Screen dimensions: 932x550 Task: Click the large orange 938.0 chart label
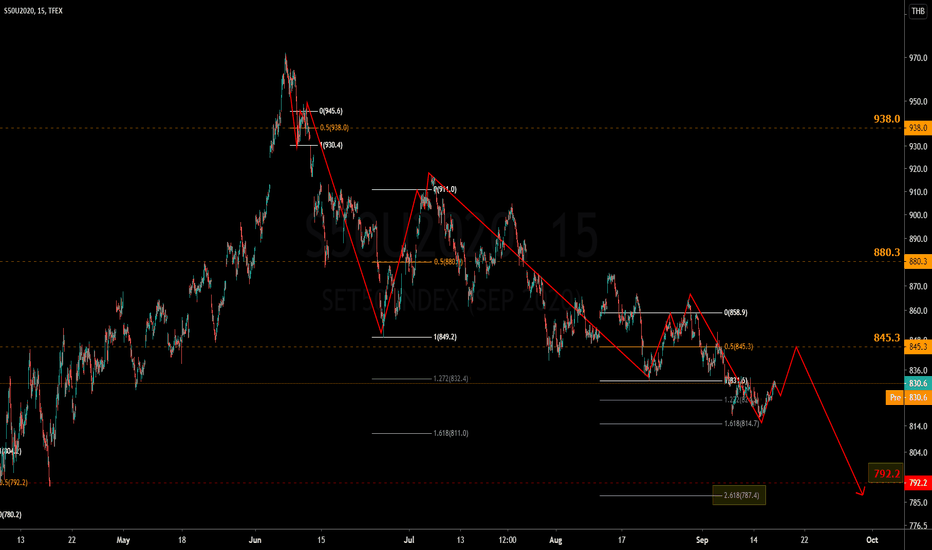click(887, 119)
